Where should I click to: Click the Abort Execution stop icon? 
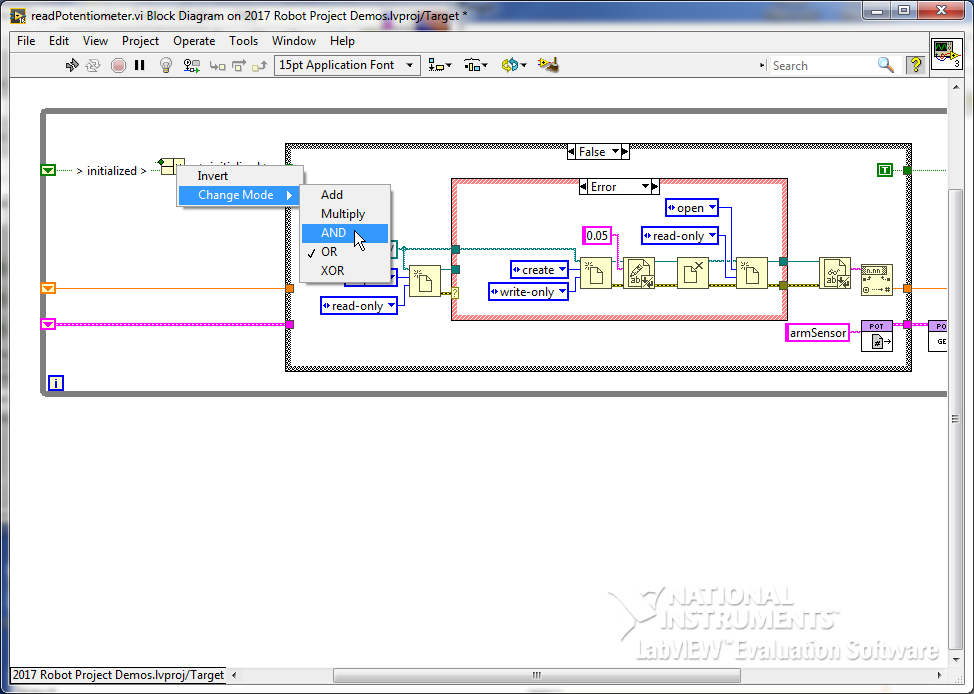pos(118,65)
